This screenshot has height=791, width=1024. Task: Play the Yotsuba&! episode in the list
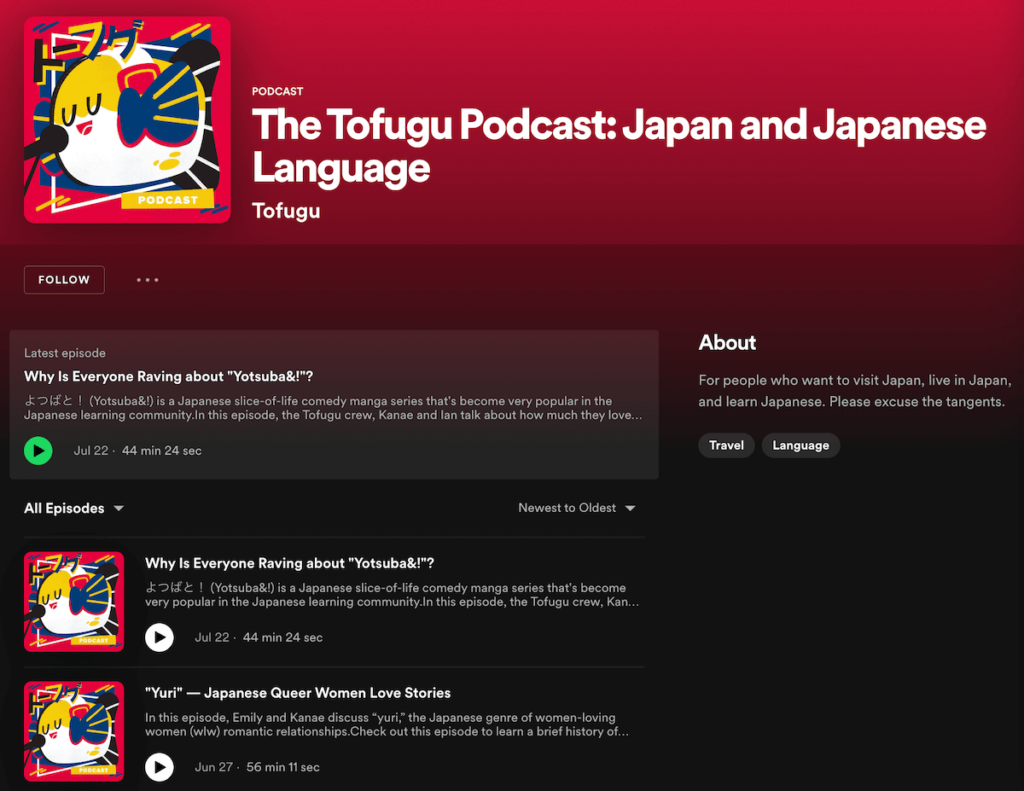[159, 638]
